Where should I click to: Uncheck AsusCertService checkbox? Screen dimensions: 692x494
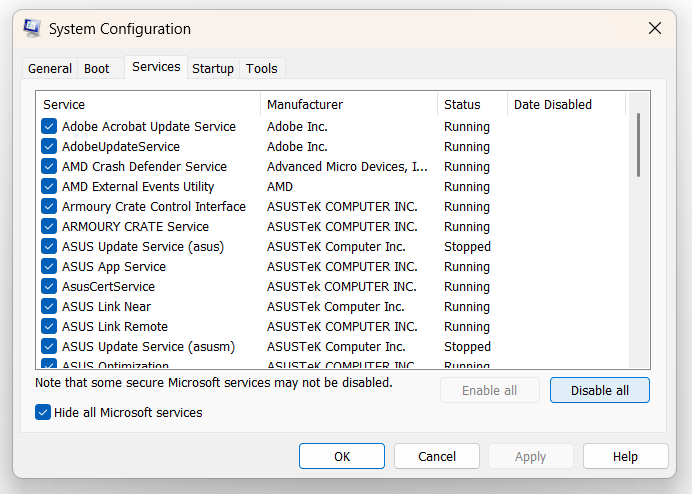tap(49, 286)
